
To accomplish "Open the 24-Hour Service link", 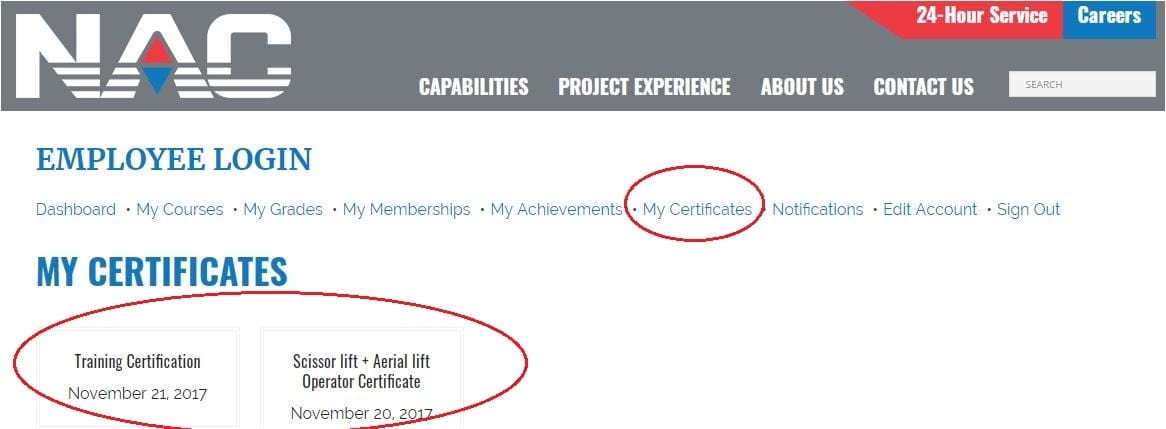I will click(982, 16).
